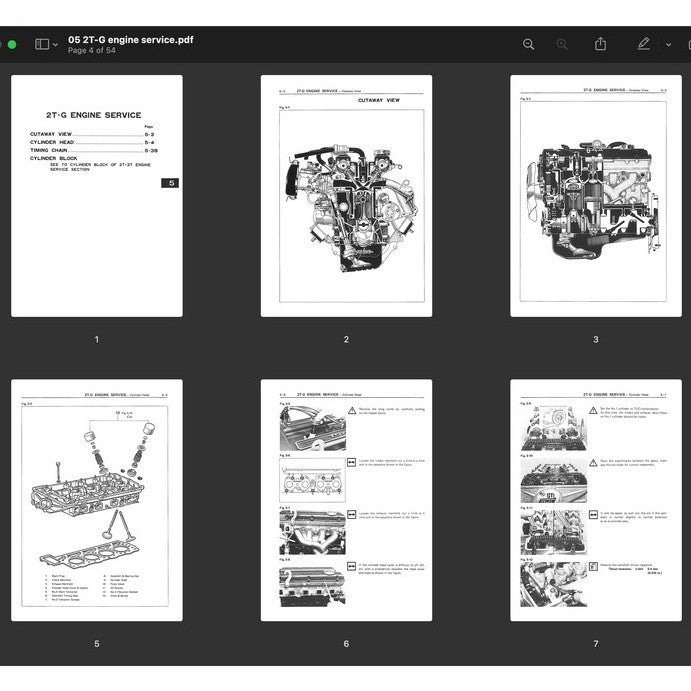Open the Share menu
Screen dimensions: 691x691
(x=600, y=44)
